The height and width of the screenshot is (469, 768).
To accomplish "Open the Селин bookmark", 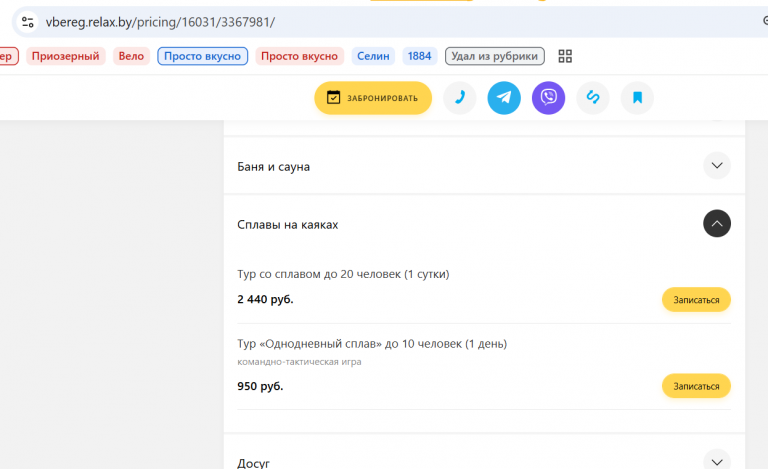I will coord(373,56).
